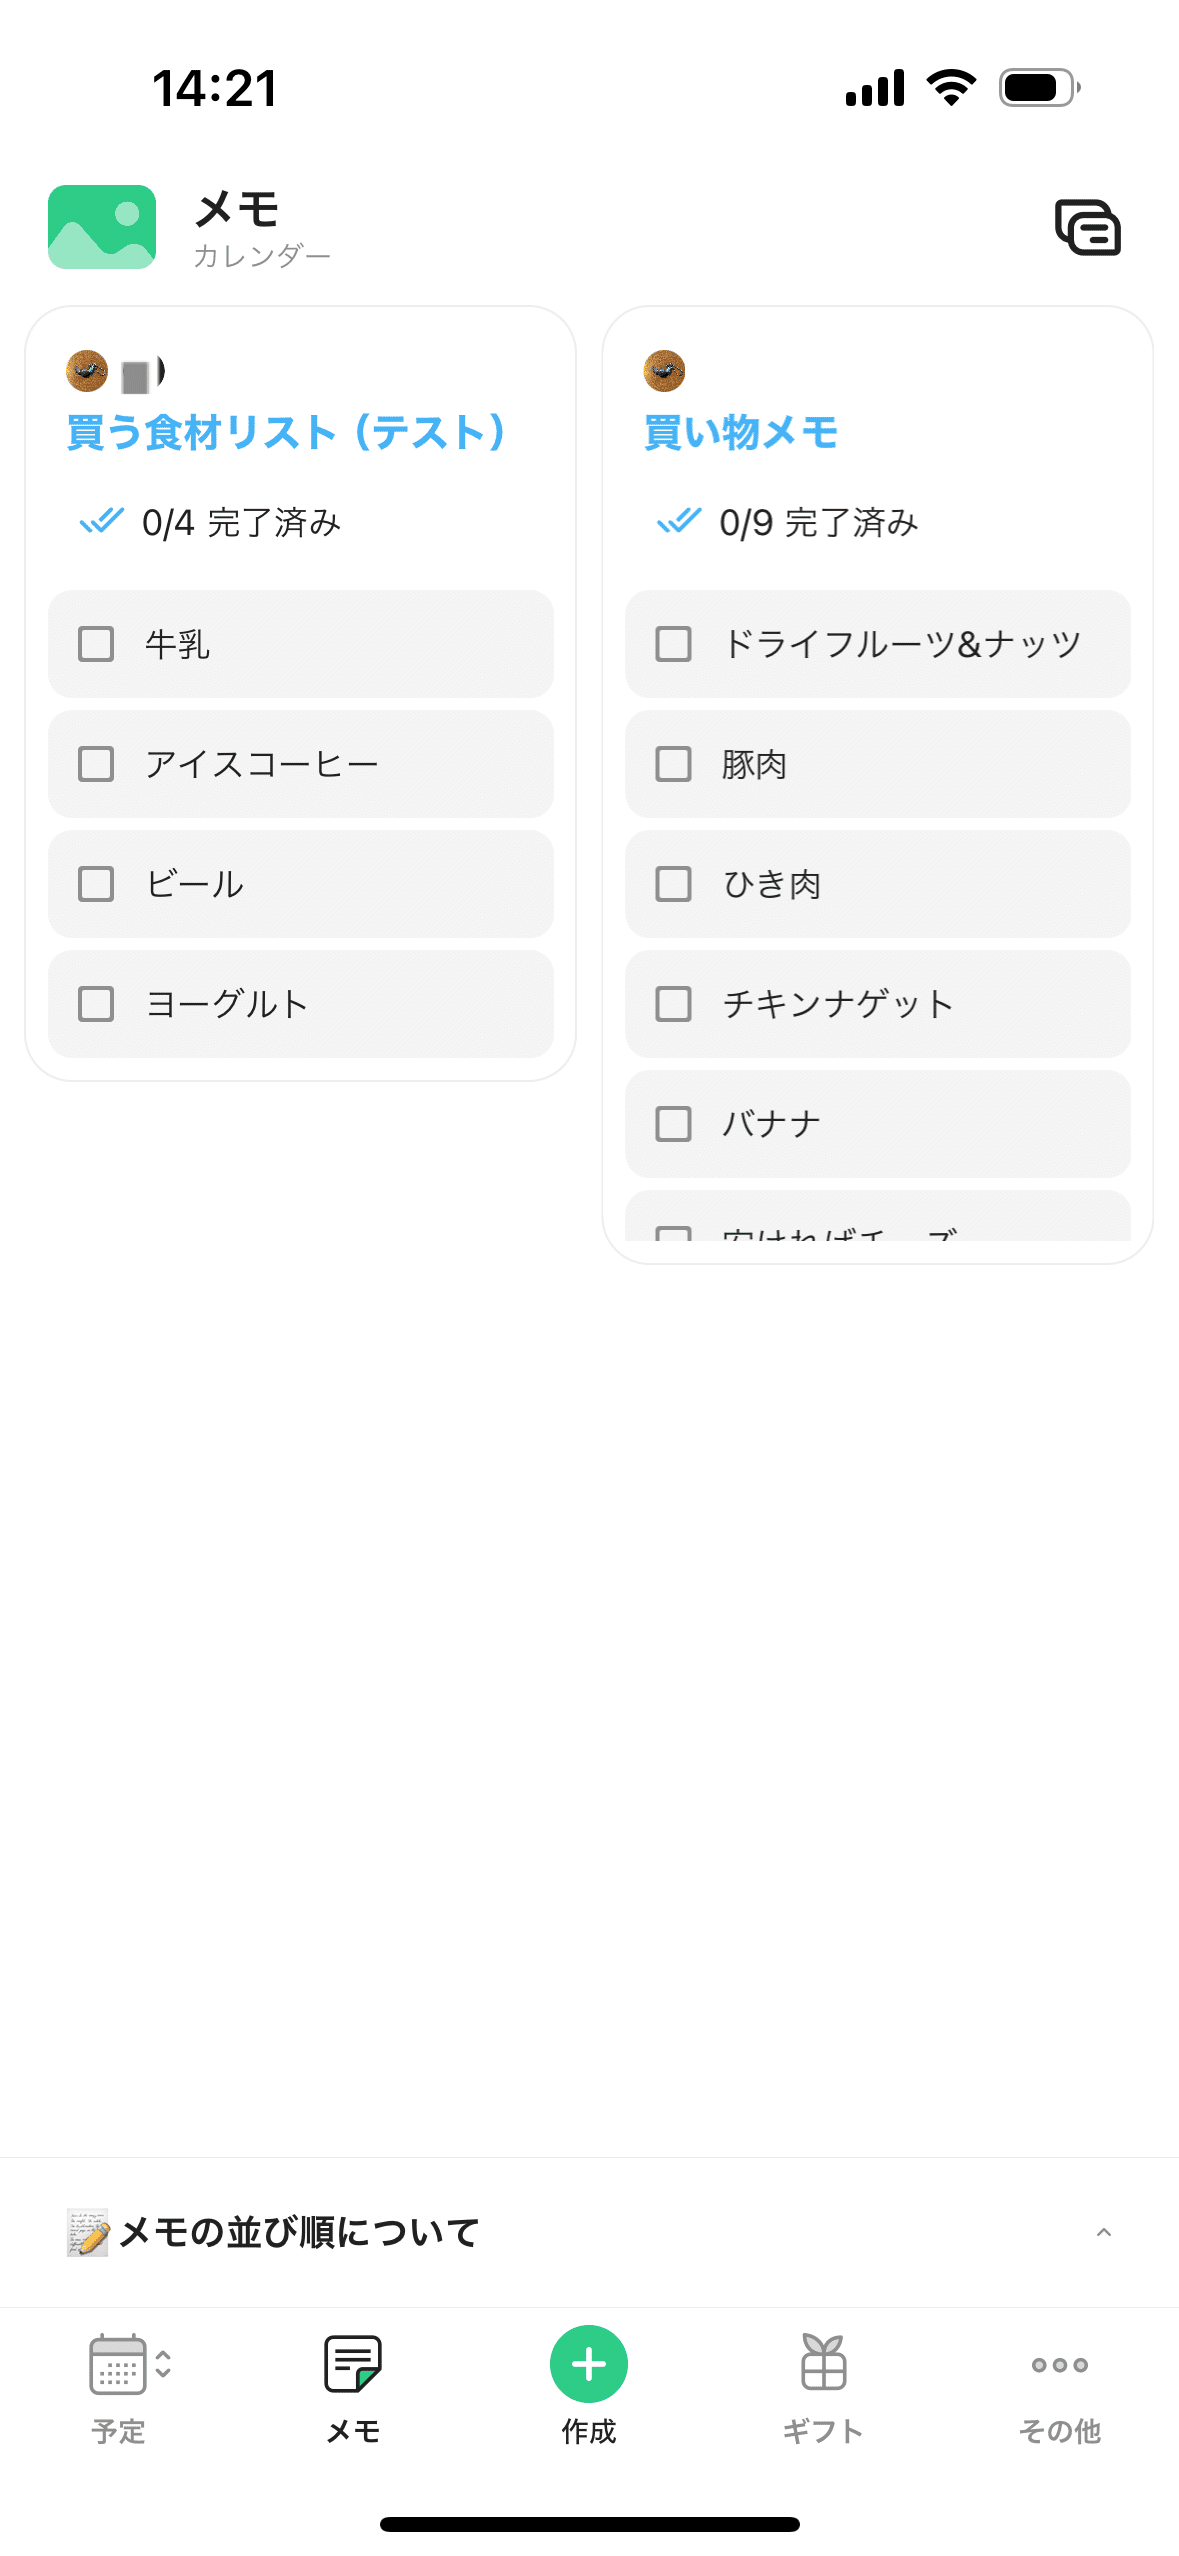Viewport: 1179px width, 2556px height.
Task: Open the その他 three-dots icon
Action: coord(1059,2364)
